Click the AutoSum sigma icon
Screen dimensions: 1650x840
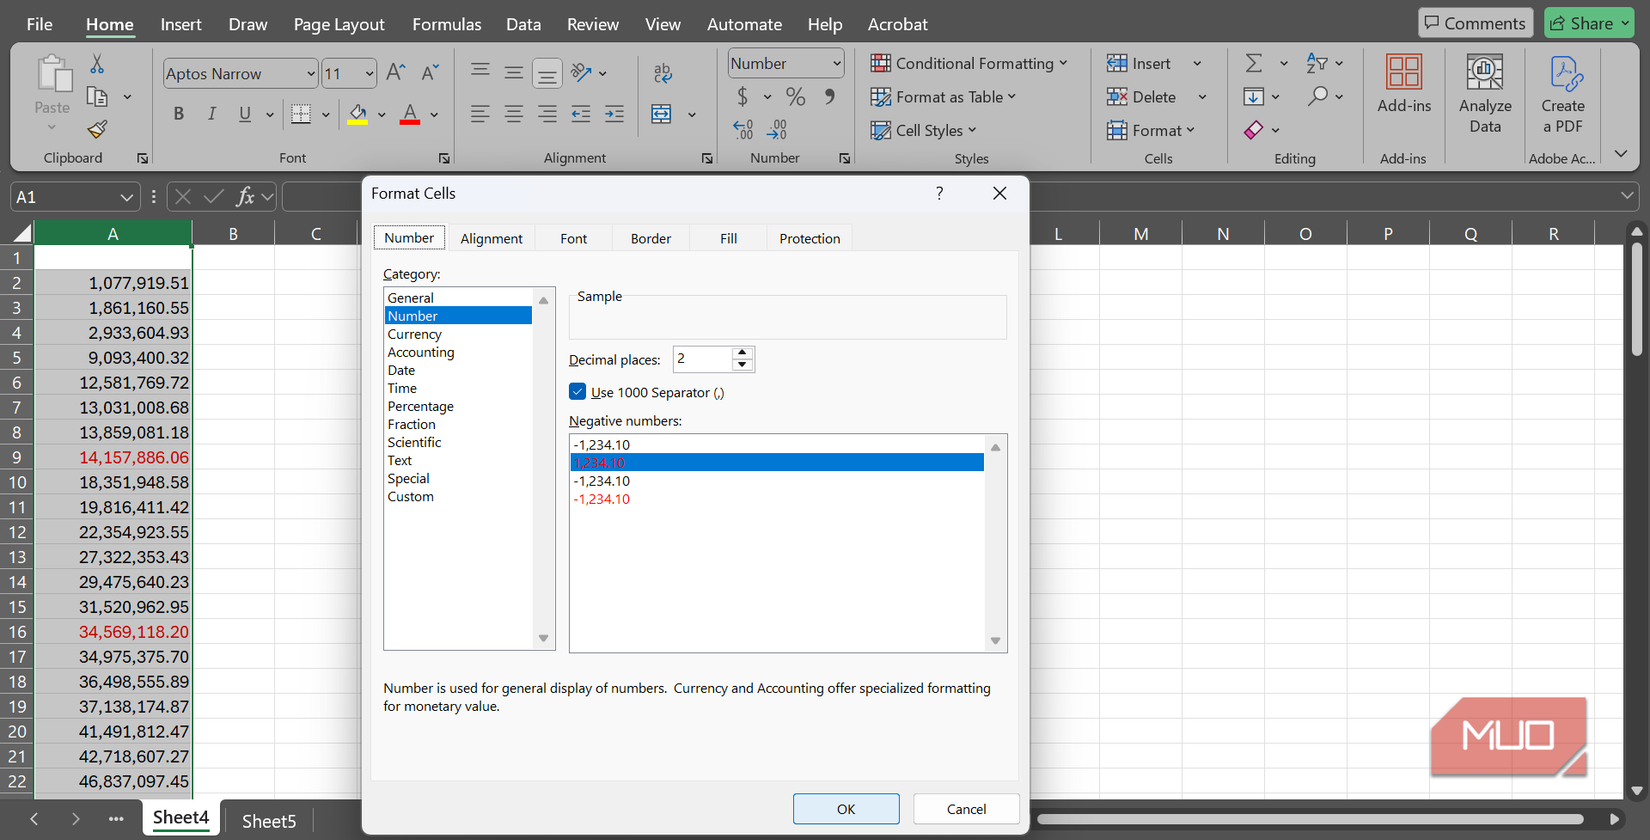click(x=1253, y=64)
